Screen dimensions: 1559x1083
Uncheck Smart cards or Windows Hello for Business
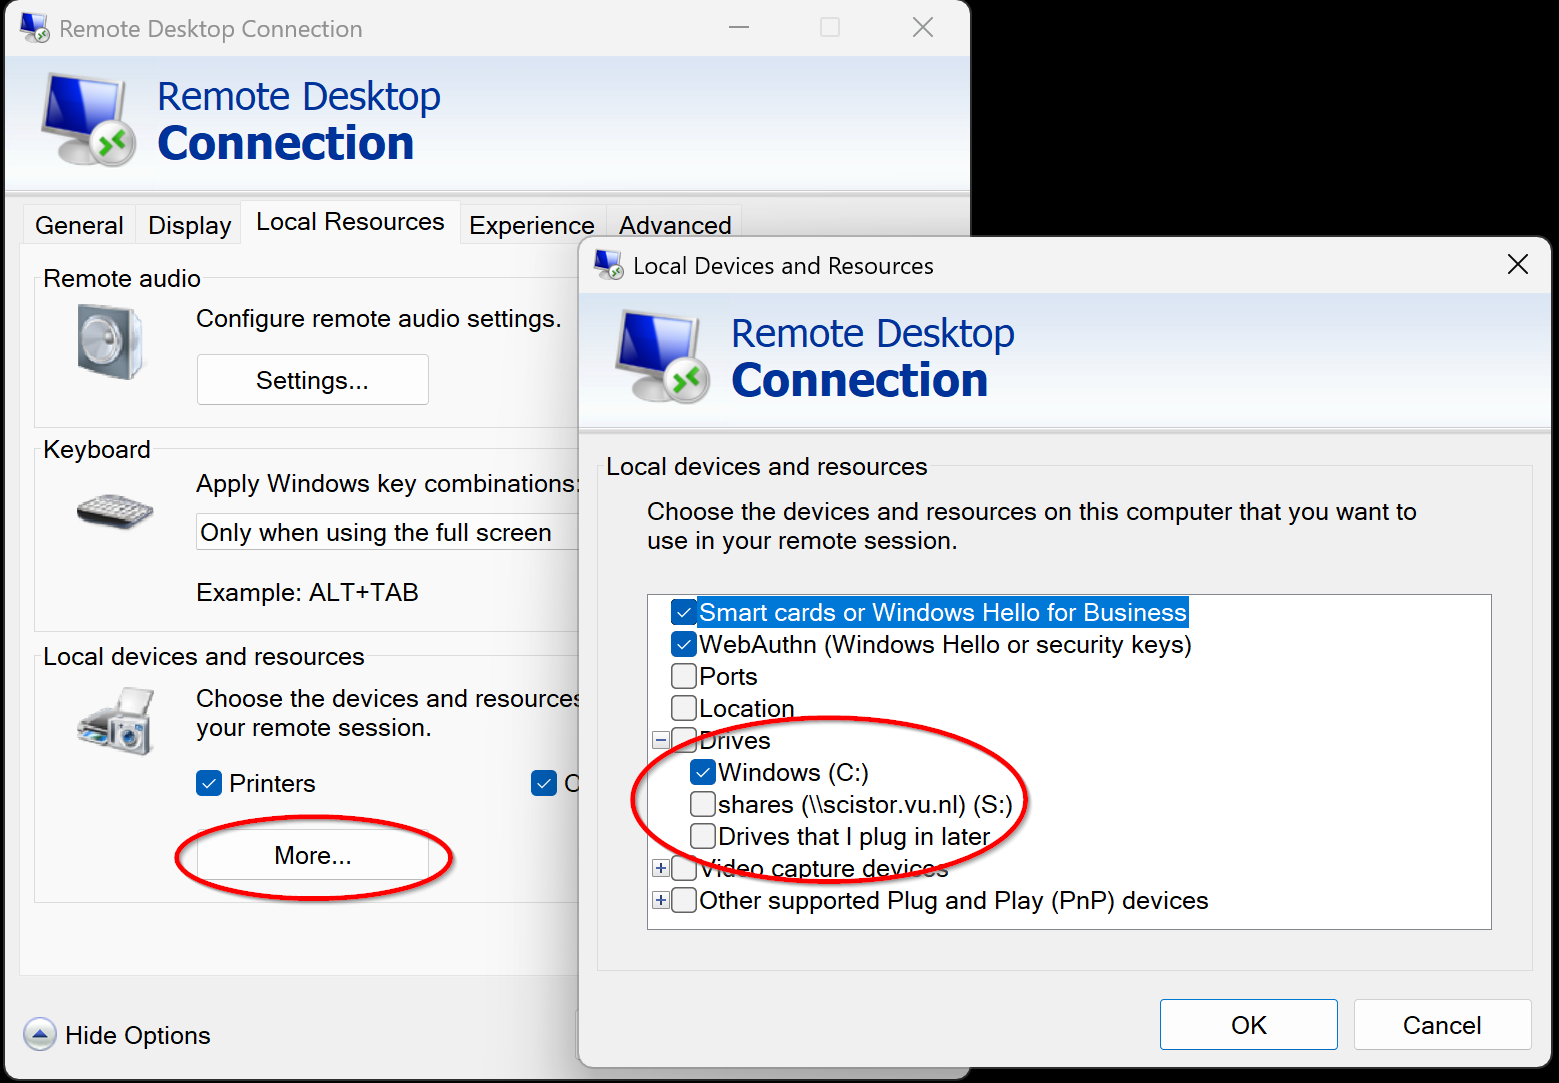pos(684,612)
